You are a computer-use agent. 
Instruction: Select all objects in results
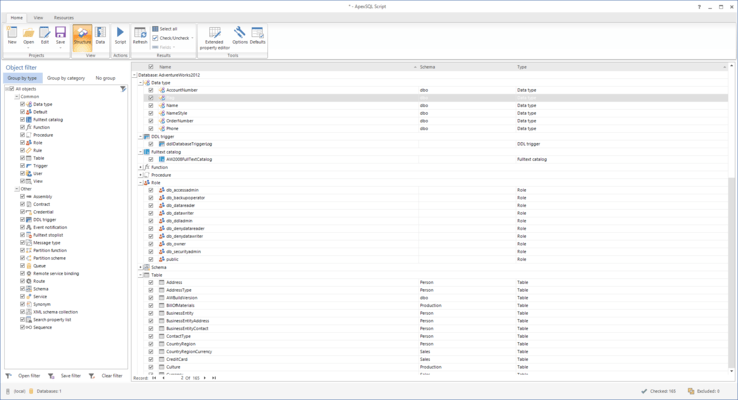165,29
